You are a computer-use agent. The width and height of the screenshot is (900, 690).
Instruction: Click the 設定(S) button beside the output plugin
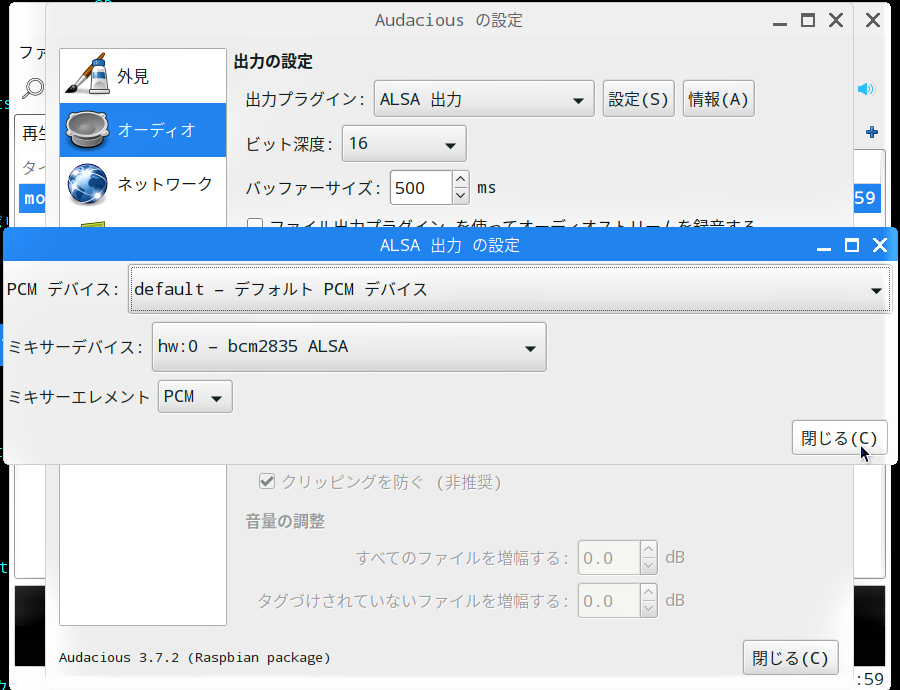(x=638, y=99)
